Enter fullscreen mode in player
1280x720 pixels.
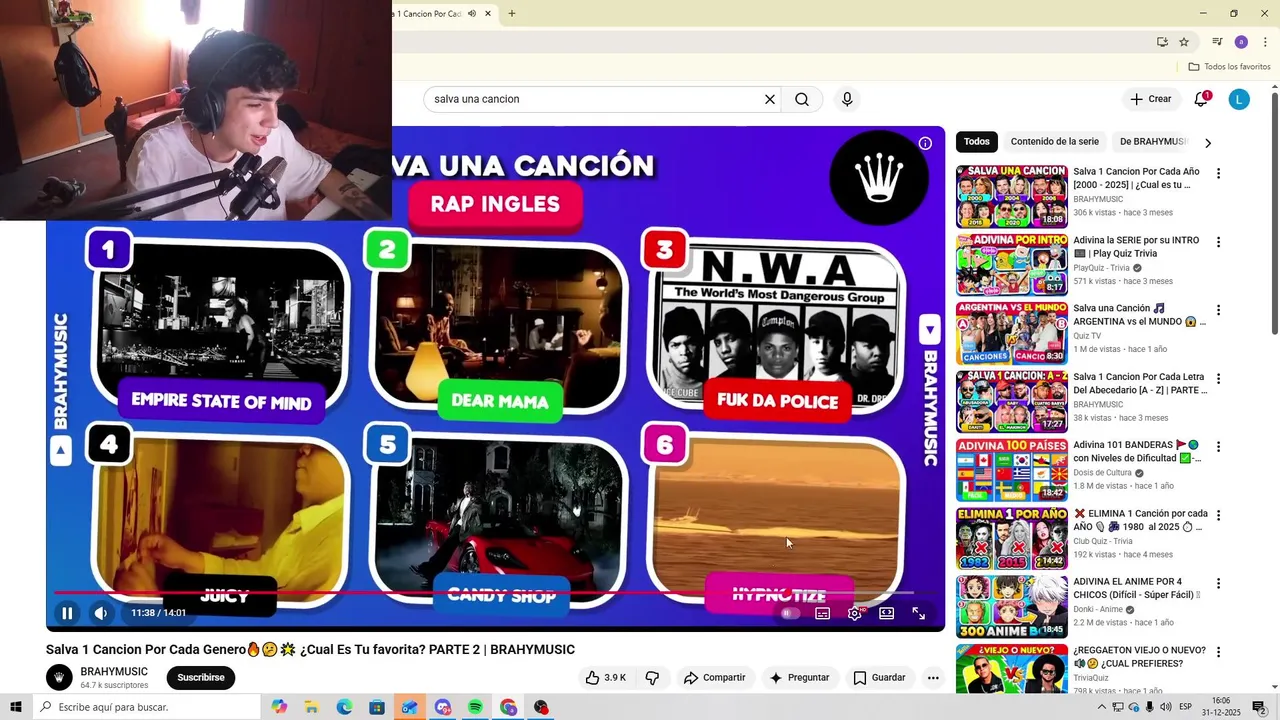click(x=918, y=613)
